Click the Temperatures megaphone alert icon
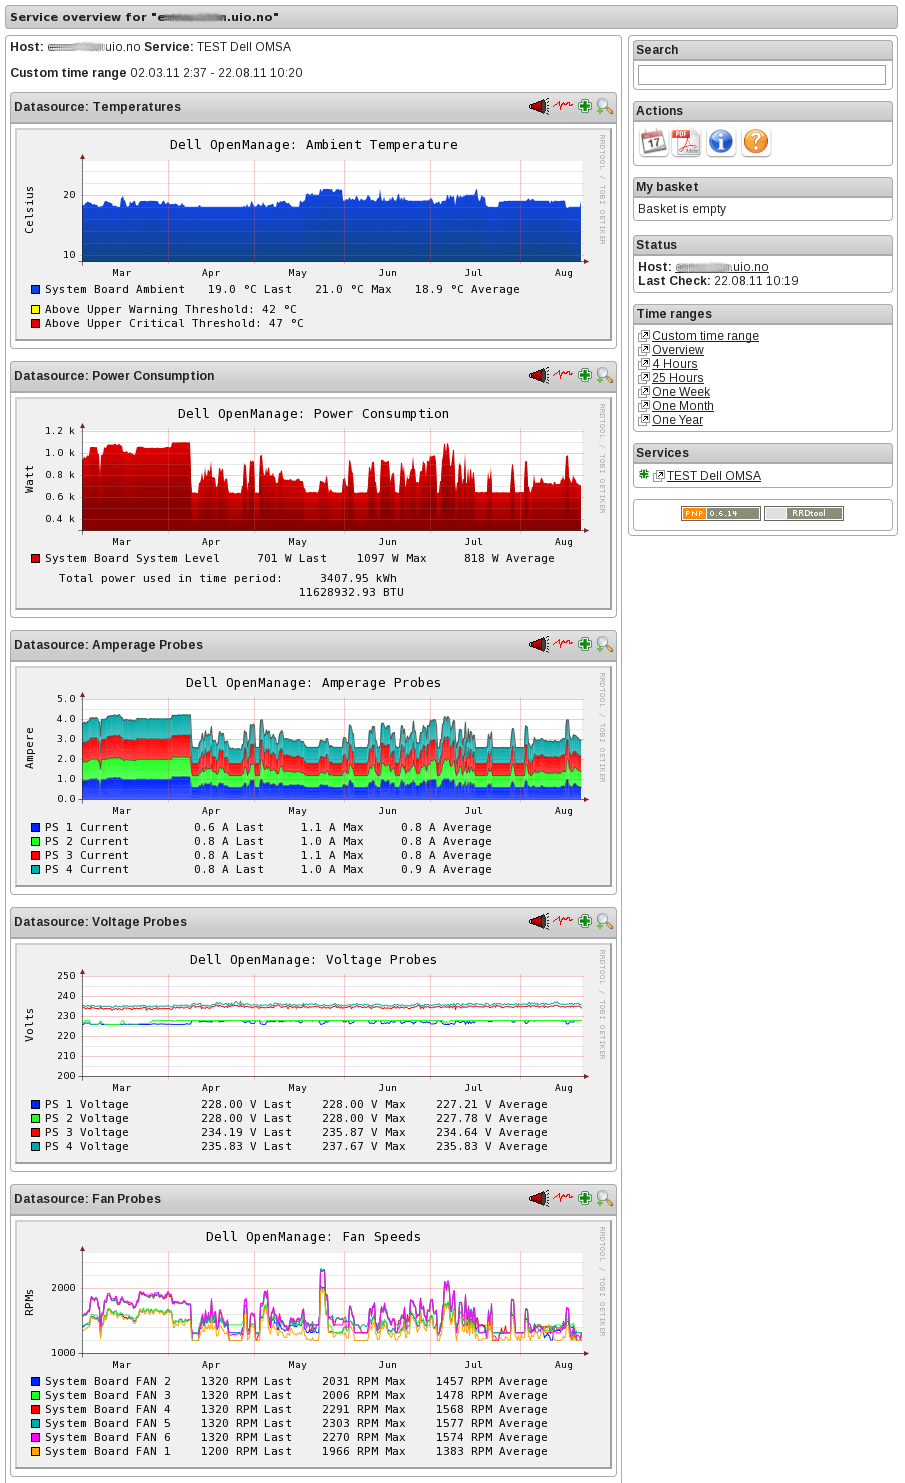Screen dimensions: 905x1483 tap(539, 106)
